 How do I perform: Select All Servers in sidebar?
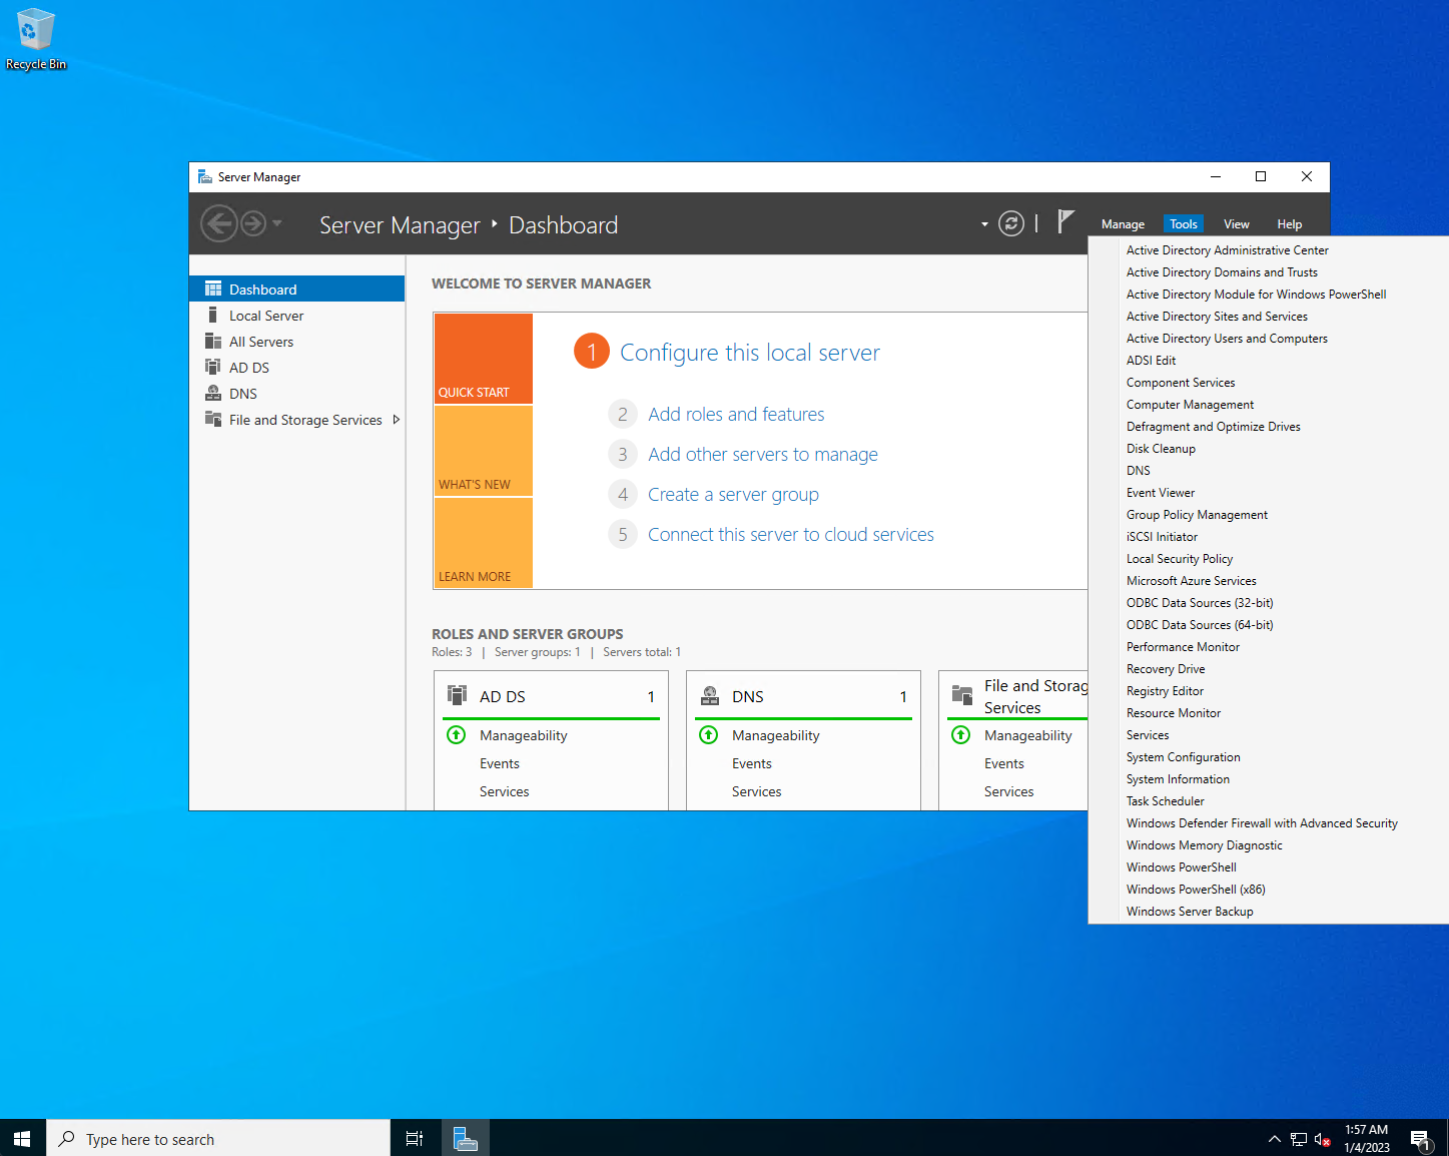pos(296,341)
